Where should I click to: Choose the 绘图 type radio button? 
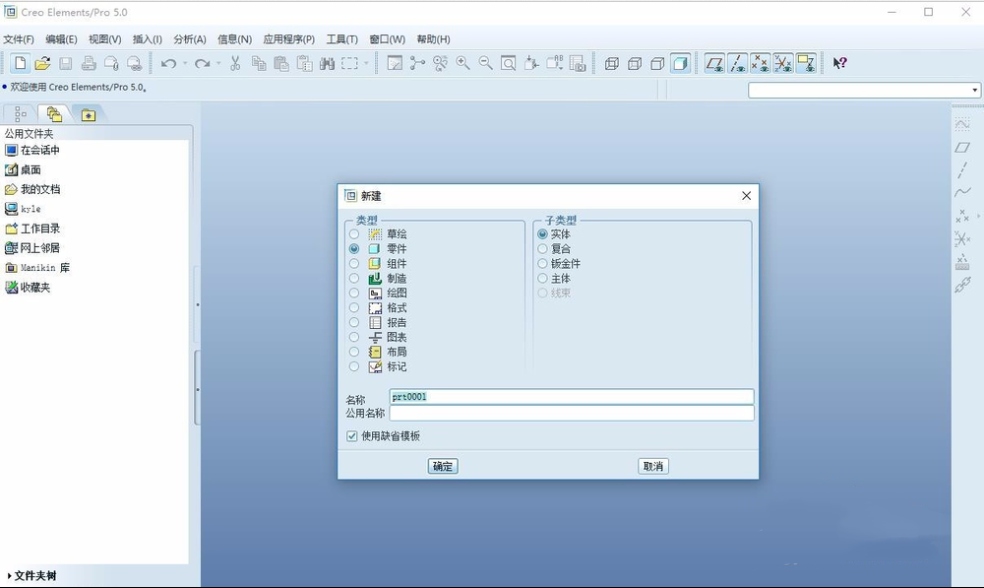(x=354, y=293)
